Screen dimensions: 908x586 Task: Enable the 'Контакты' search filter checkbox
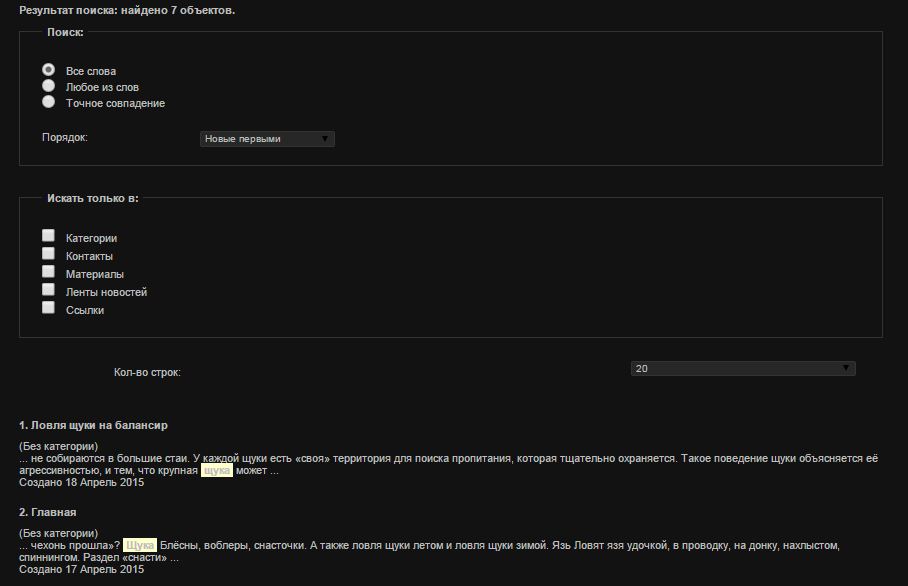tap(49, 253)
